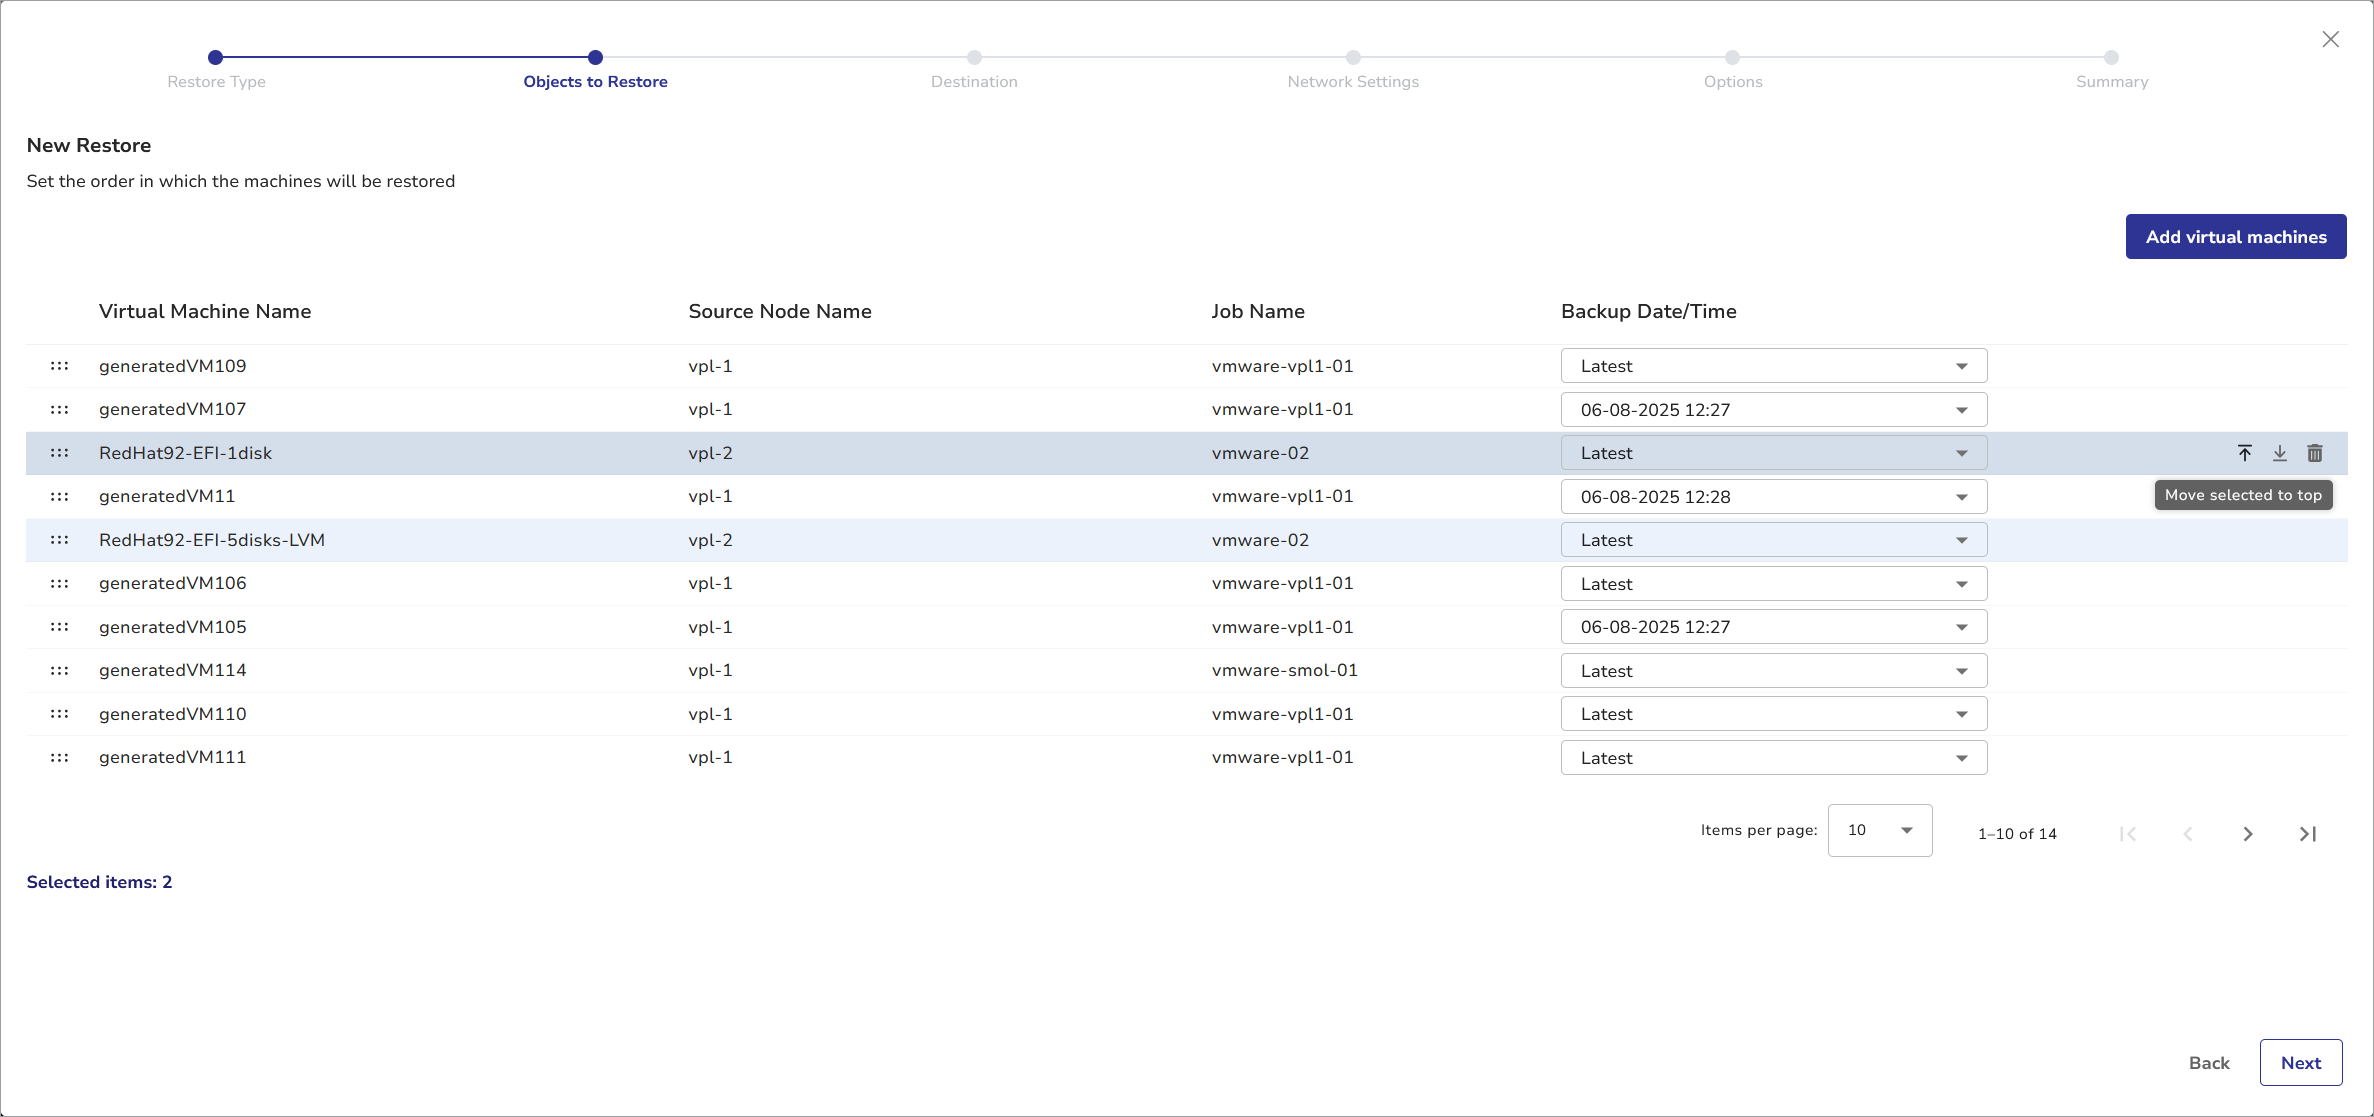Select the generatedVM106 row

[400, 584]
